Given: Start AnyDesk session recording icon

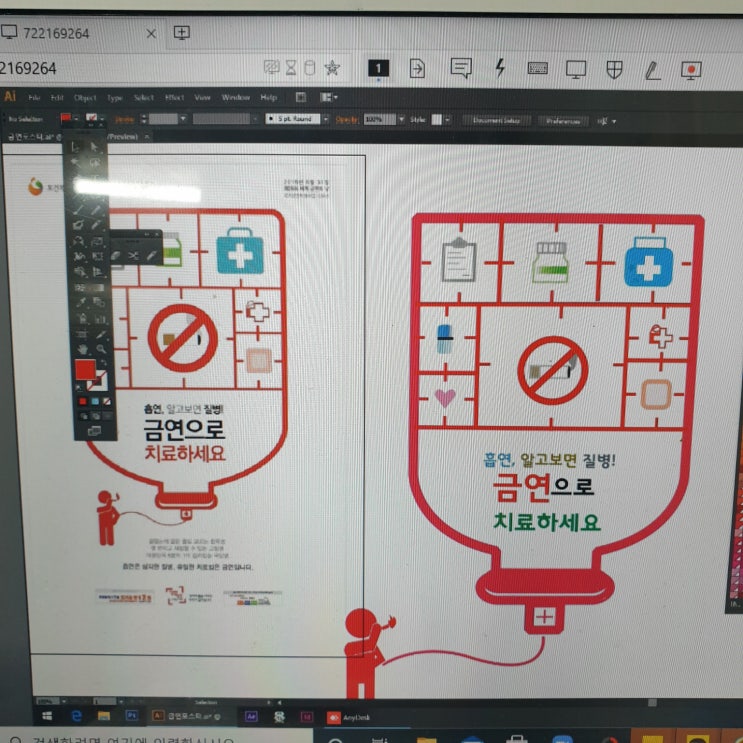Looking at the screenshot, I should [691, 71].
